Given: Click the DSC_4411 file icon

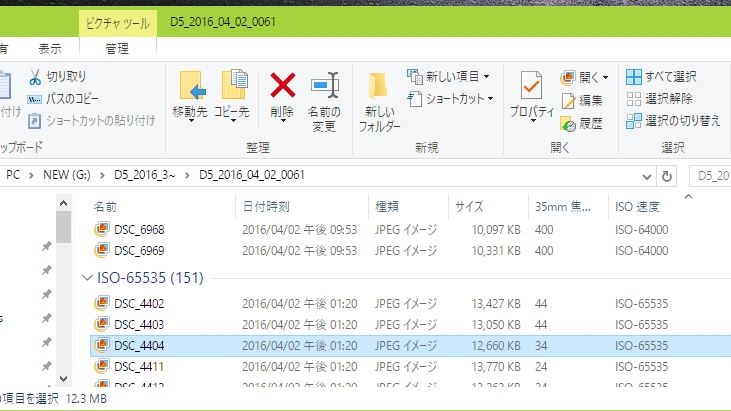Looking at the screenshot, I should point(102,366).
